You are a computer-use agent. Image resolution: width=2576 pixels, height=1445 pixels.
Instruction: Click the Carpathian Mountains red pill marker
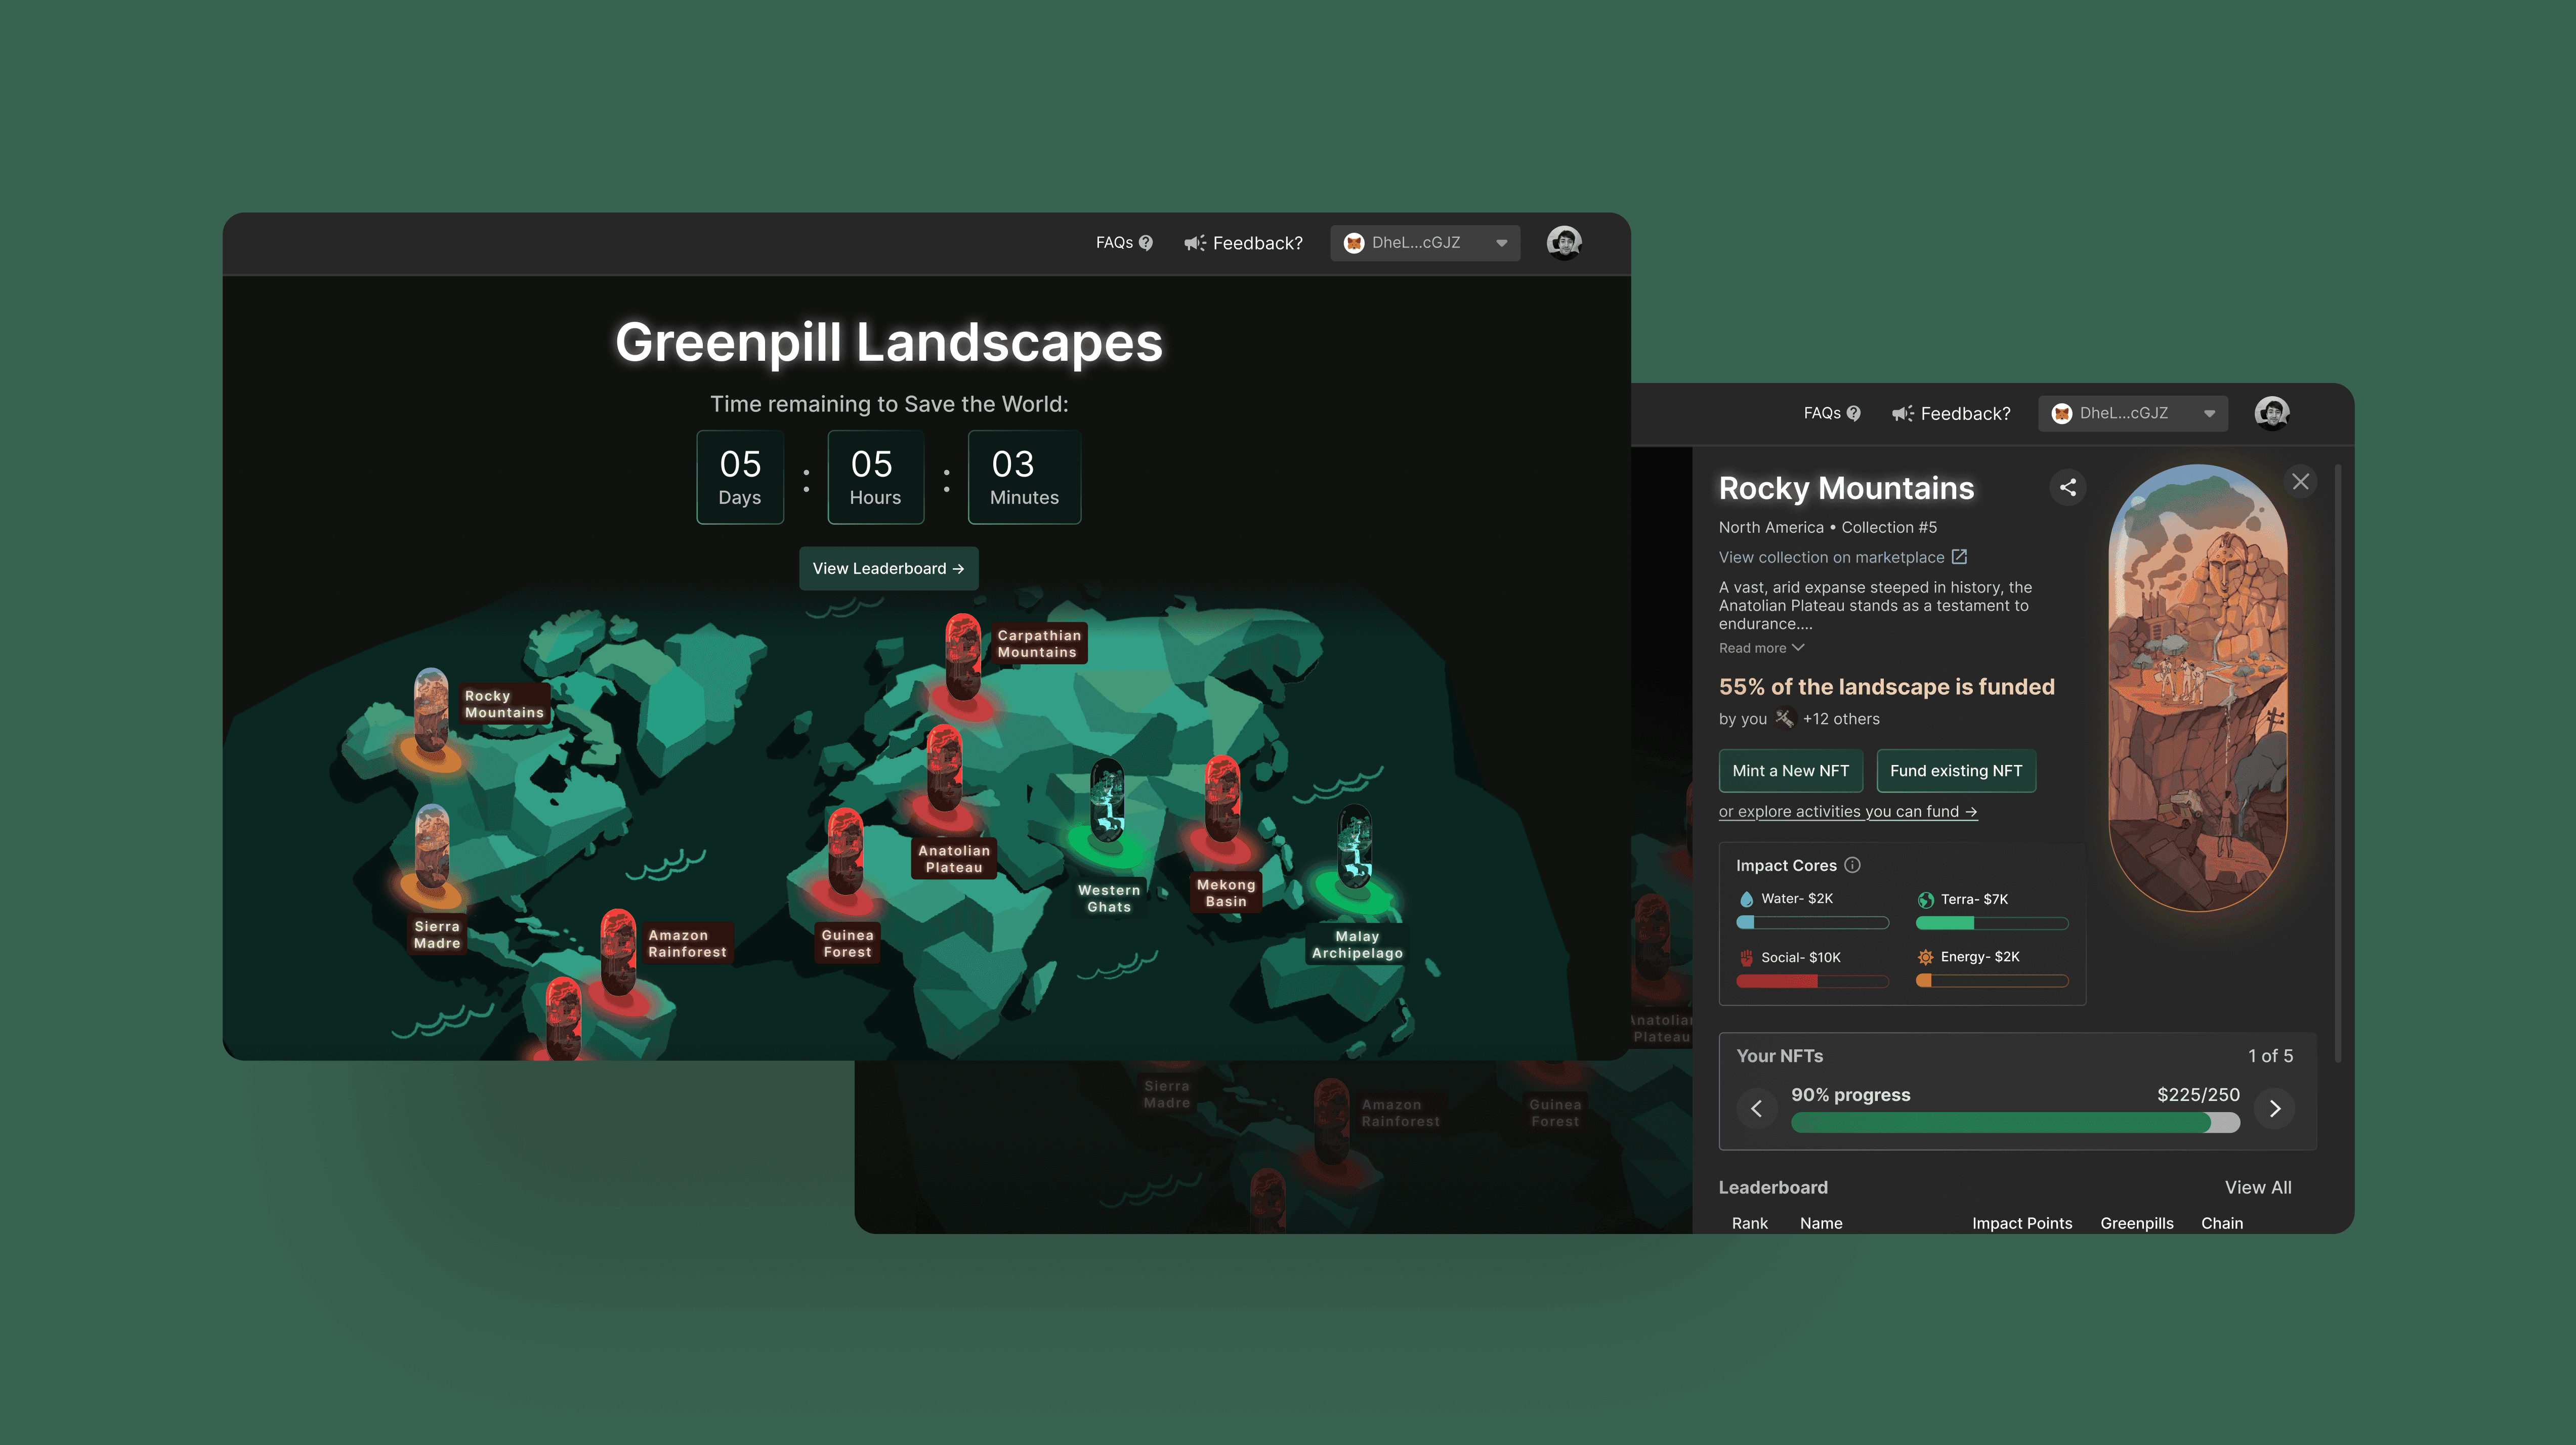click(963, 656)
